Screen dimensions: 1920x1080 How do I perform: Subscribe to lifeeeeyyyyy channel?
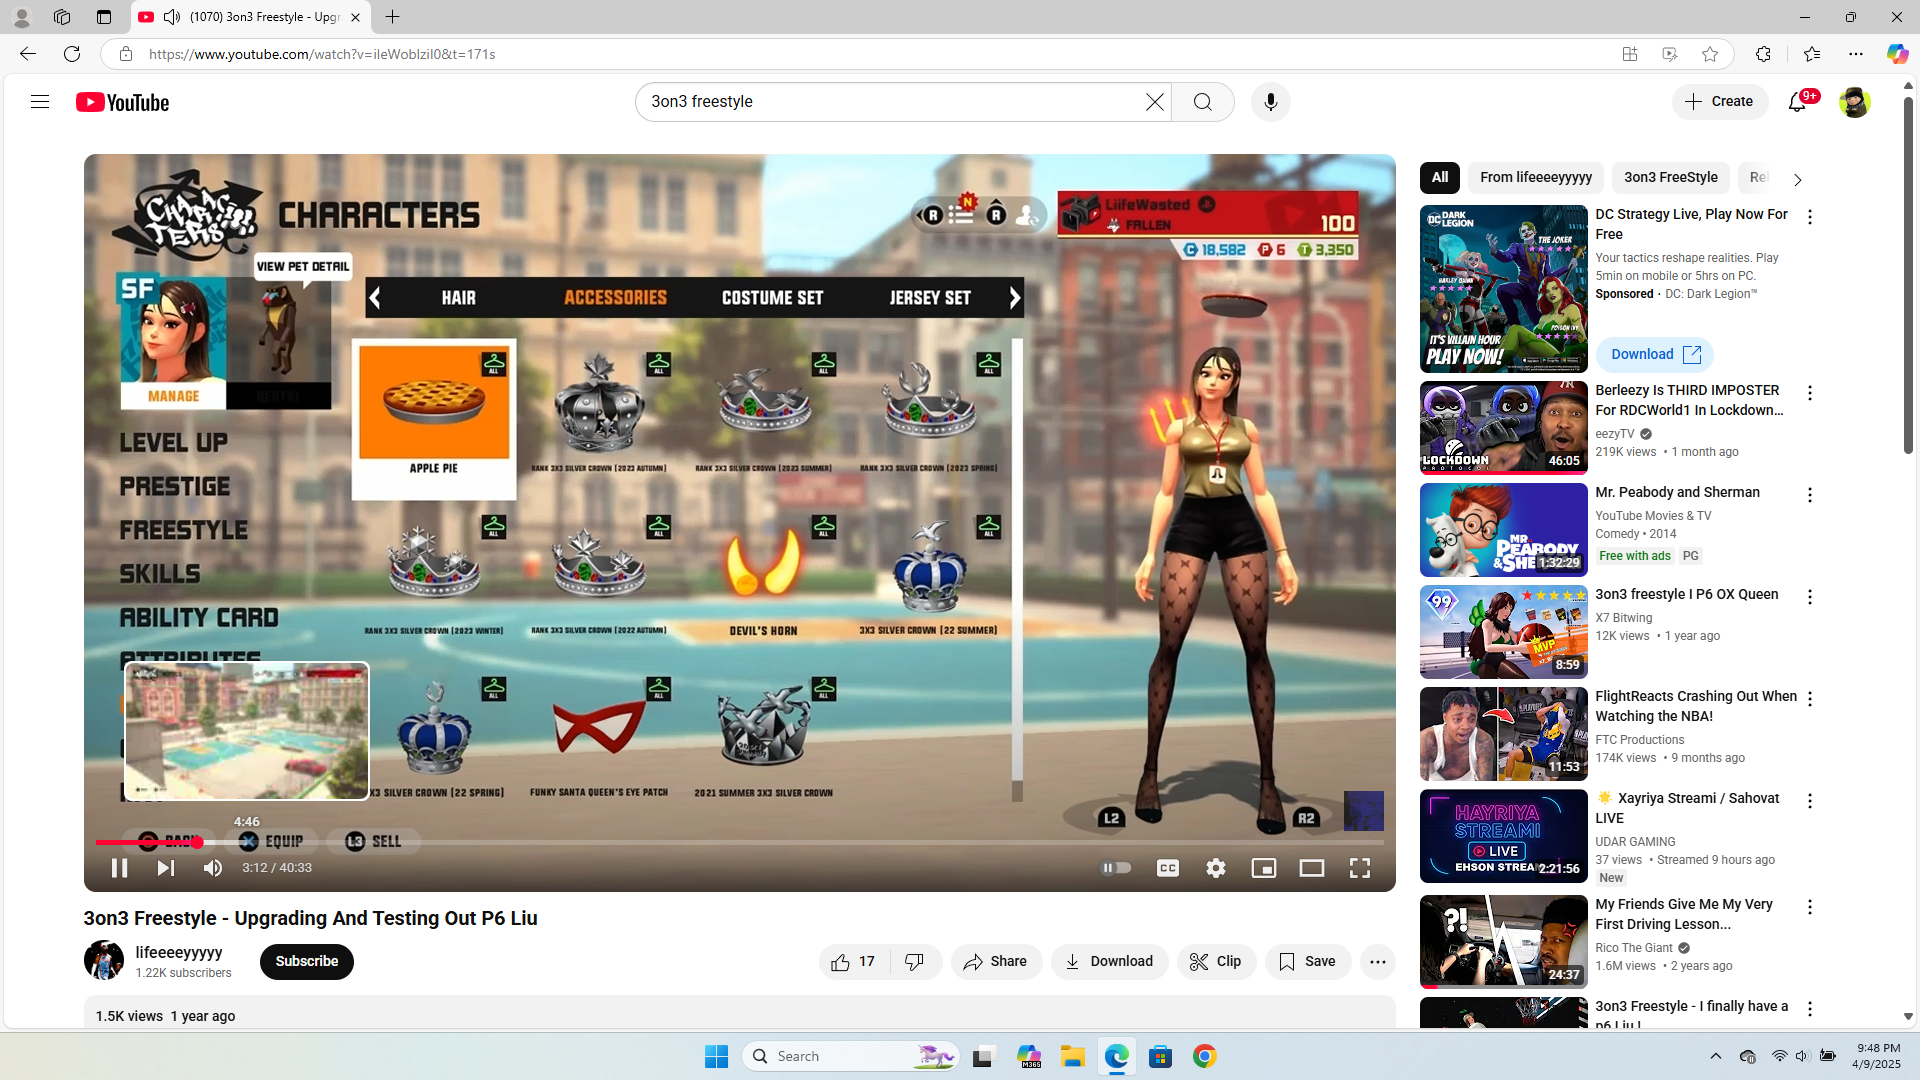(x=307, y=962)
